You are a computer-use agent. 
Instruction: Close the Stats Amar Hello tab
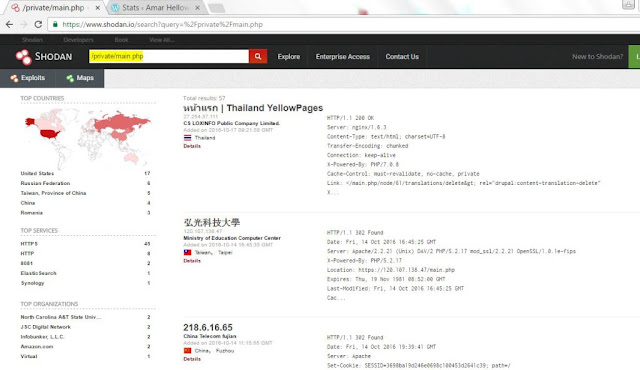[198, 8]
